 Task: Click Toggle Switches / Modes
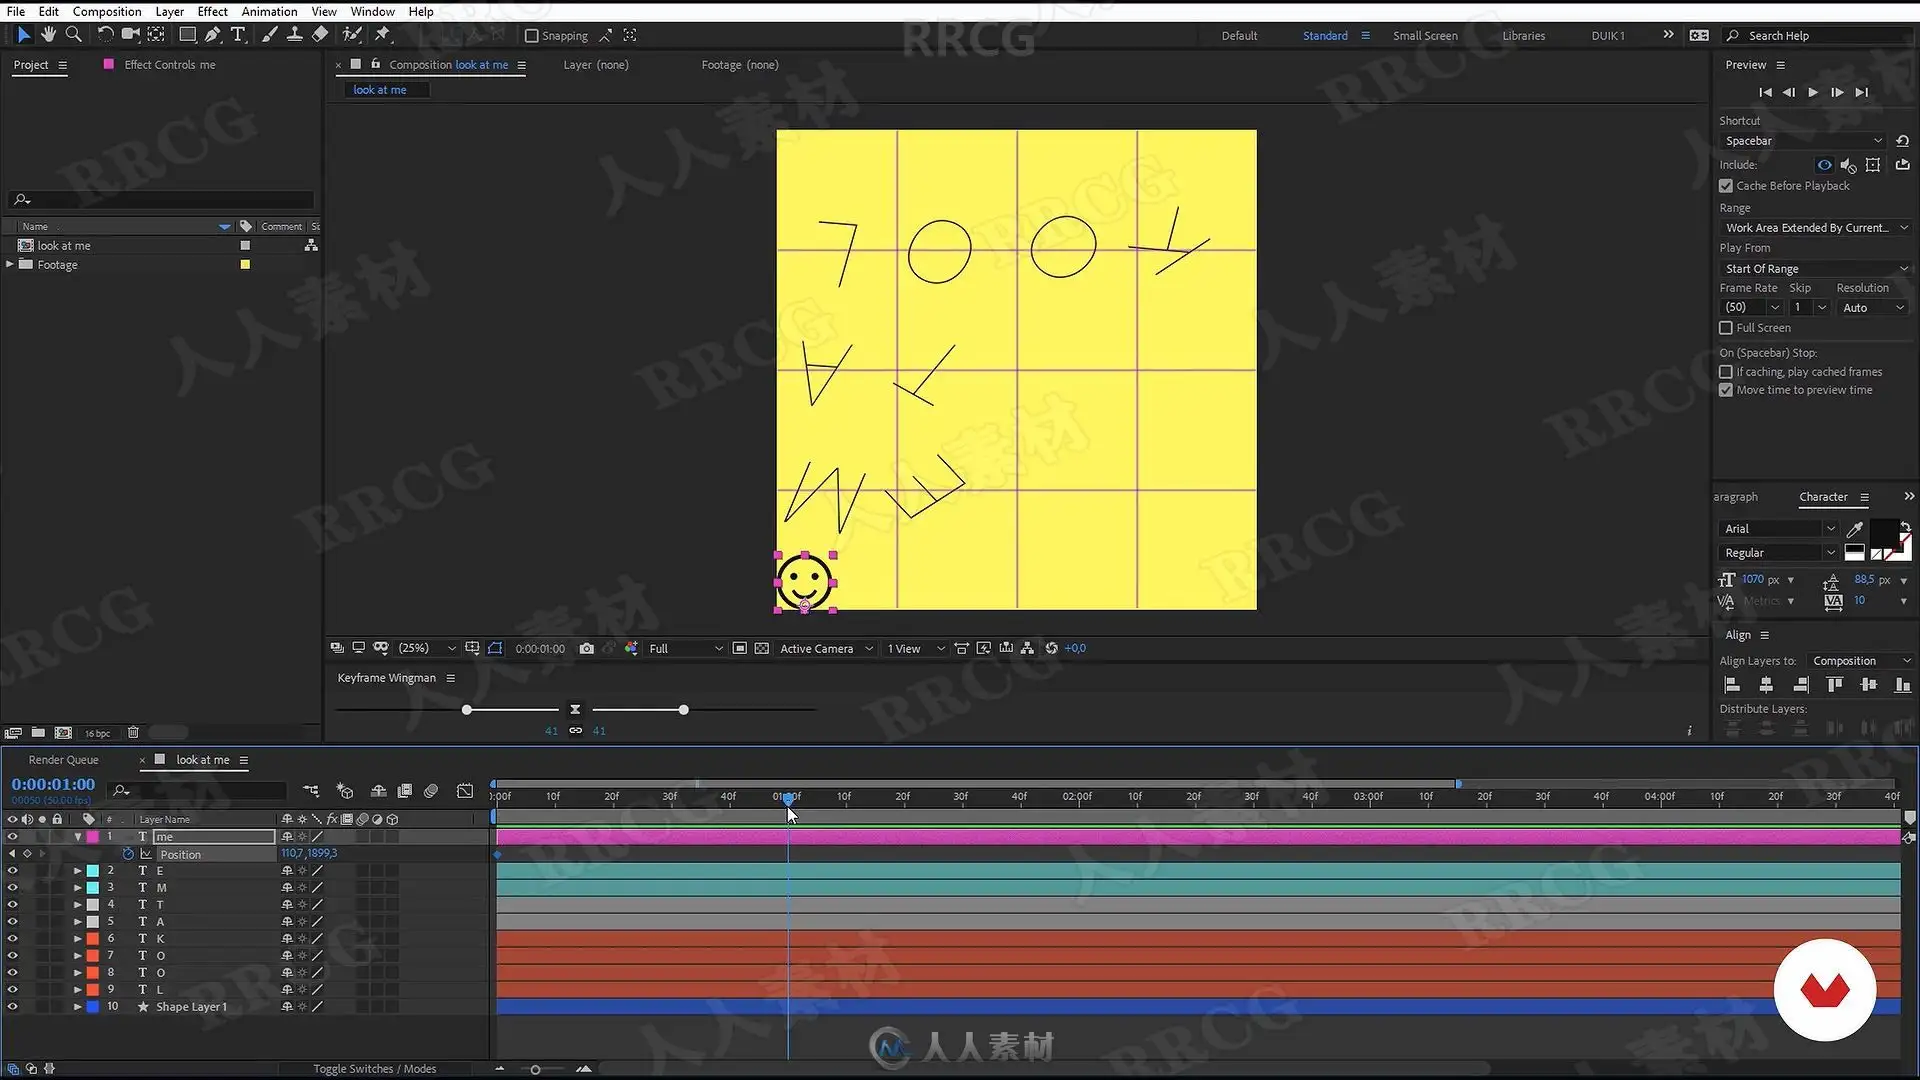(374, 1069)
